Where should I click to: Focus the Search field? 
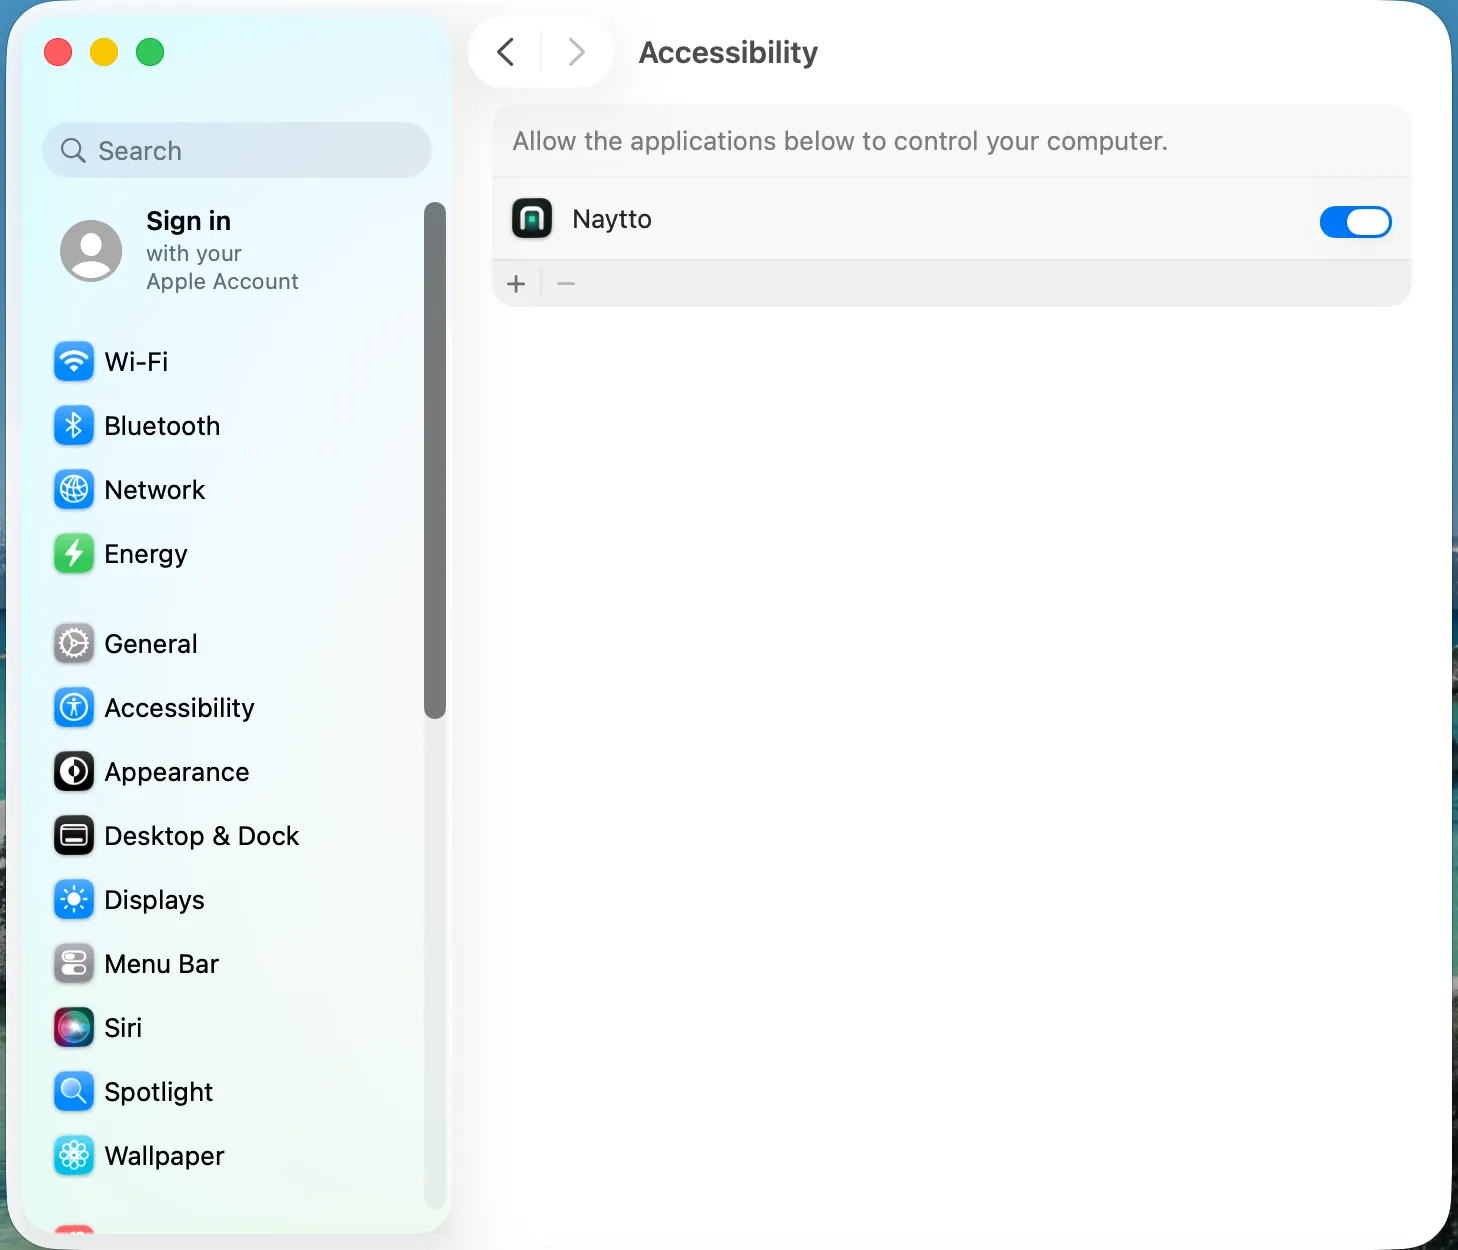[x=237, y=150]
